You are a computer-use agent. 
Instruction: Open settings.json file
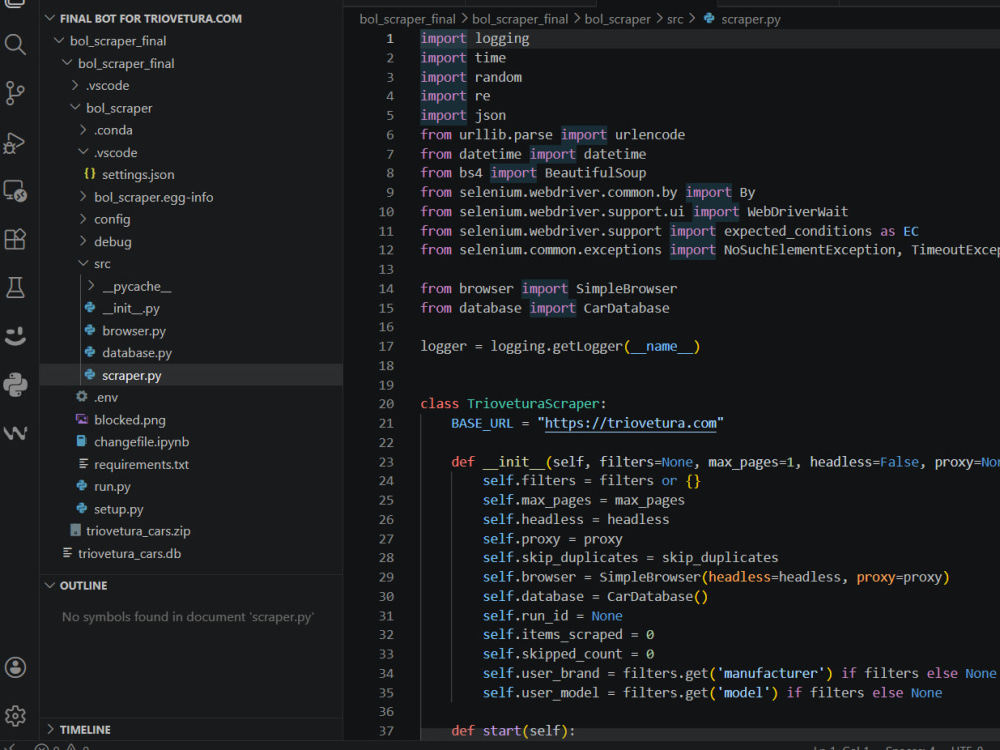pyautogui.click(x=138, y=174)
